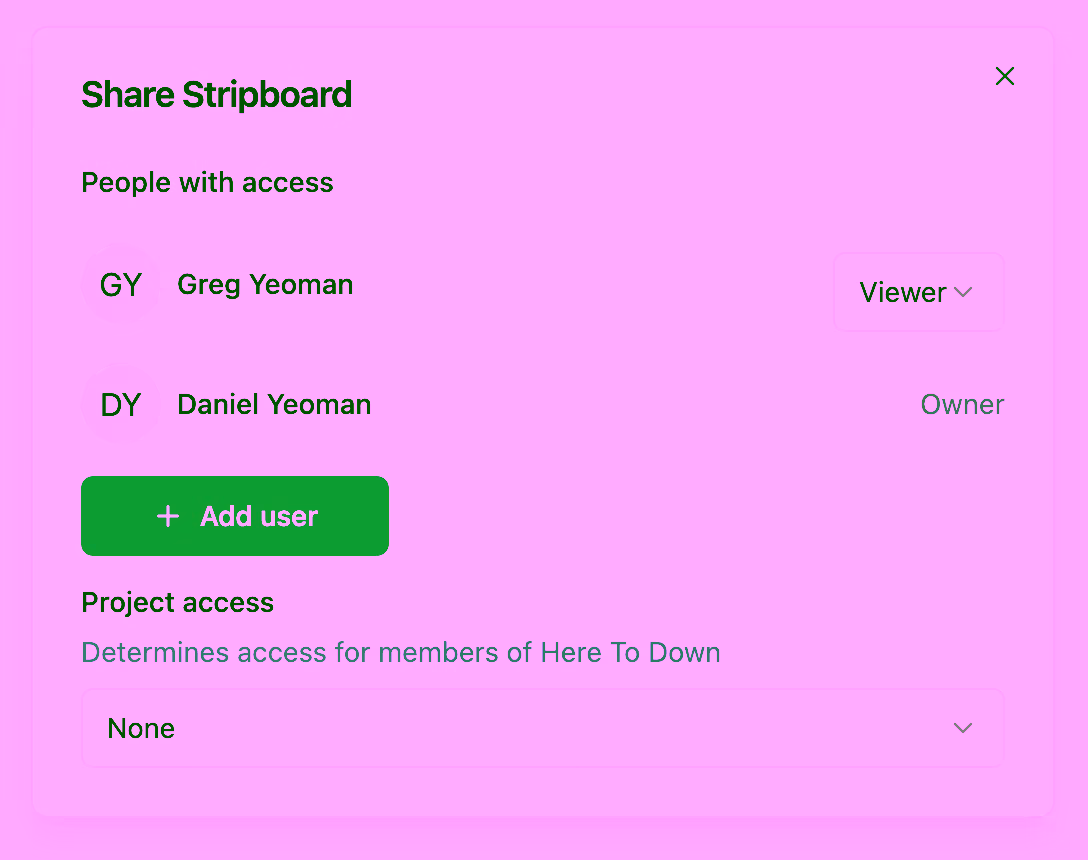
Task: Click the Viewer text in role selector
Action: tap(902, 292)
